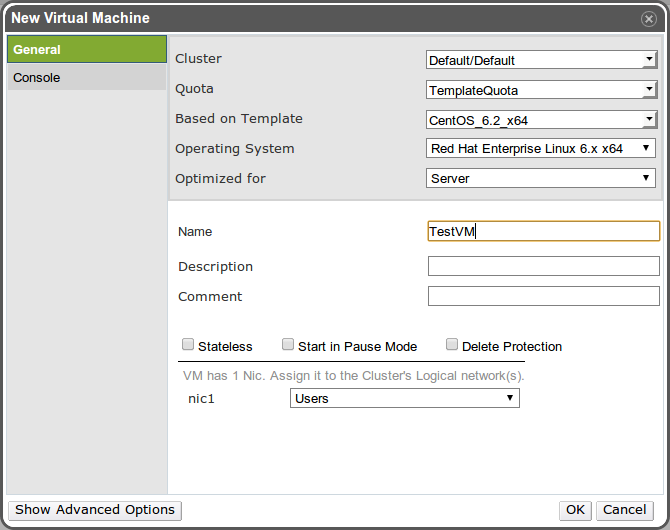This screenshot has width=670, height=530.
Task: Click the New Virtual Machine title bar
Action: pos(300,18)
